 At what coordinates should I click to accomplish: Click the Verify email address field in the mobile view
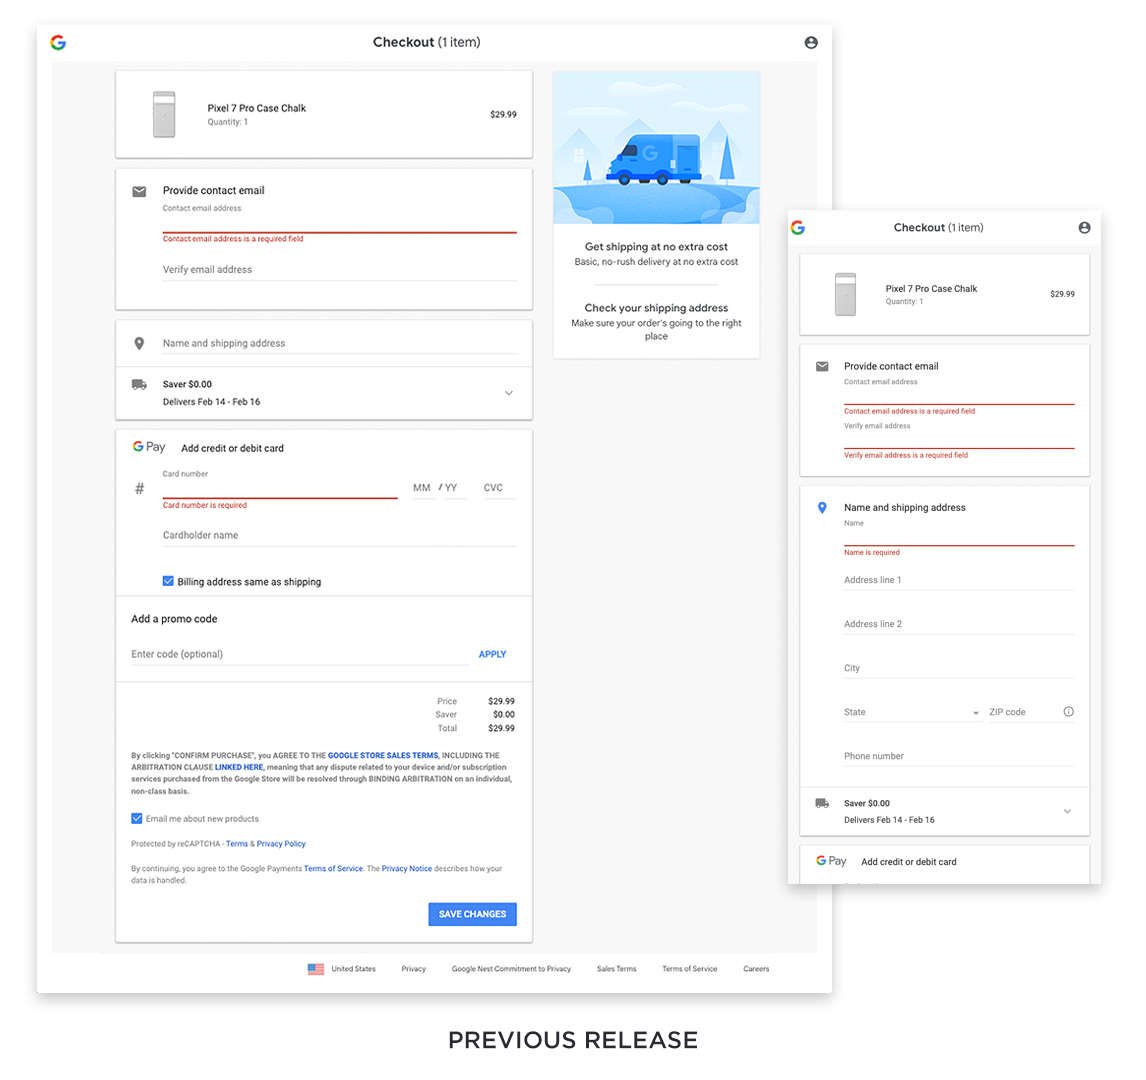point(959,438)
